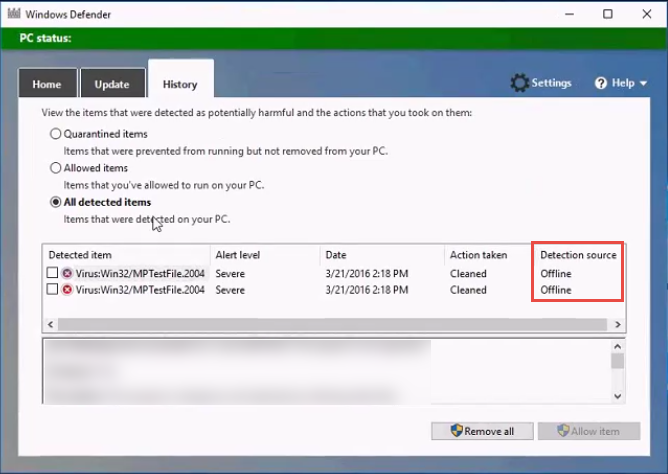
Task: Select the All detected items radio button
Action: pyautogui.click(x=55, y=202)
